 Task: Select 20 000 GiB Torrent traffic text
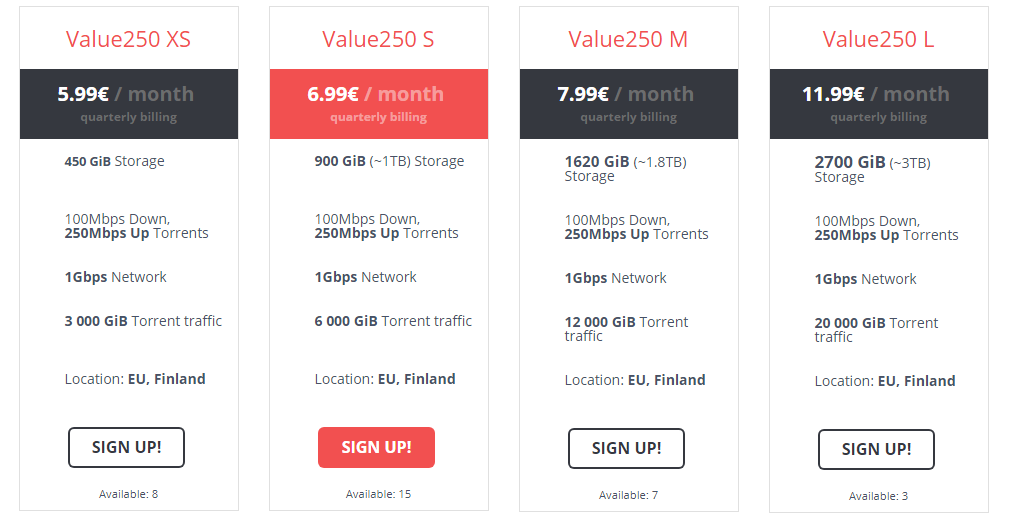pos(876,329)
